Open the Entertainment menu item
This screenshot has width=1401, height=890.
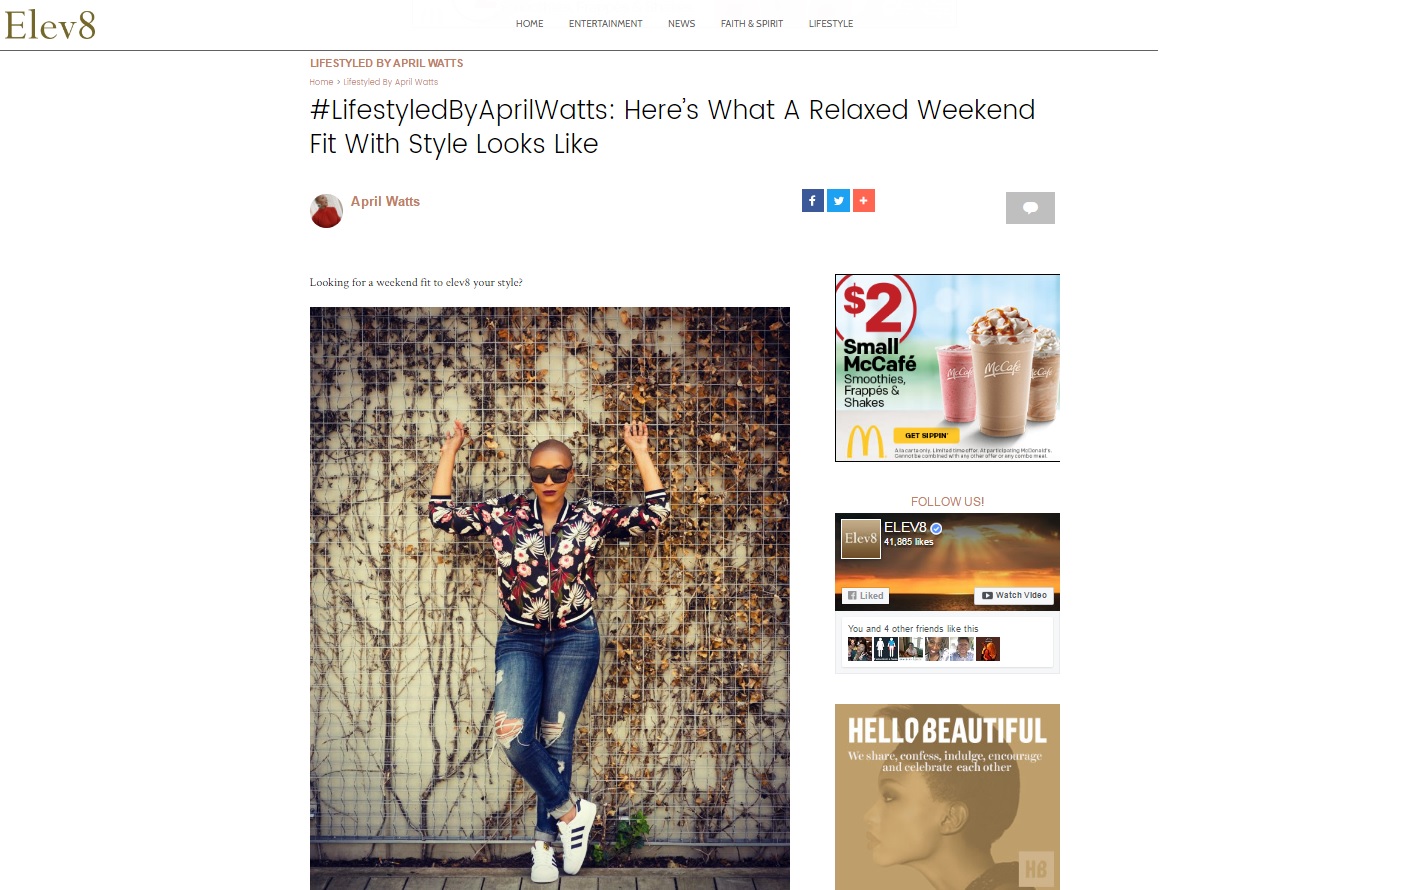[x=605, y=24]
